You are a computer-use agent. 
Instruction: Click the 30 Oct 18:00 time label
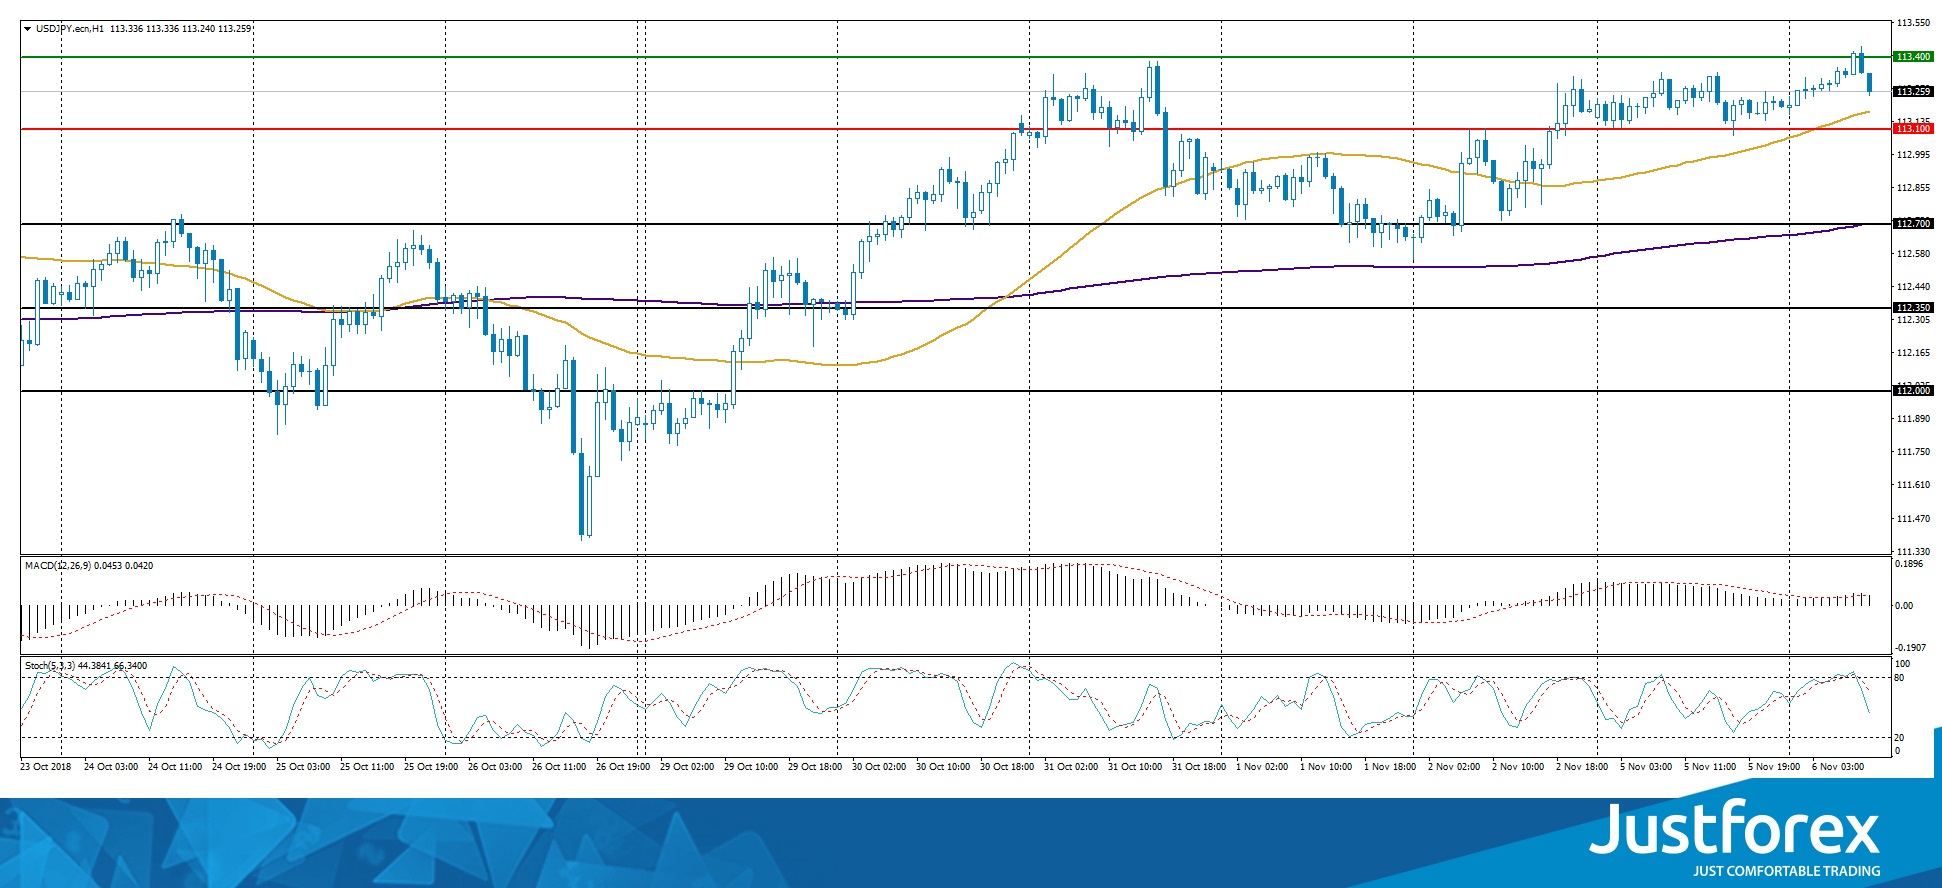pos(1007,767)
